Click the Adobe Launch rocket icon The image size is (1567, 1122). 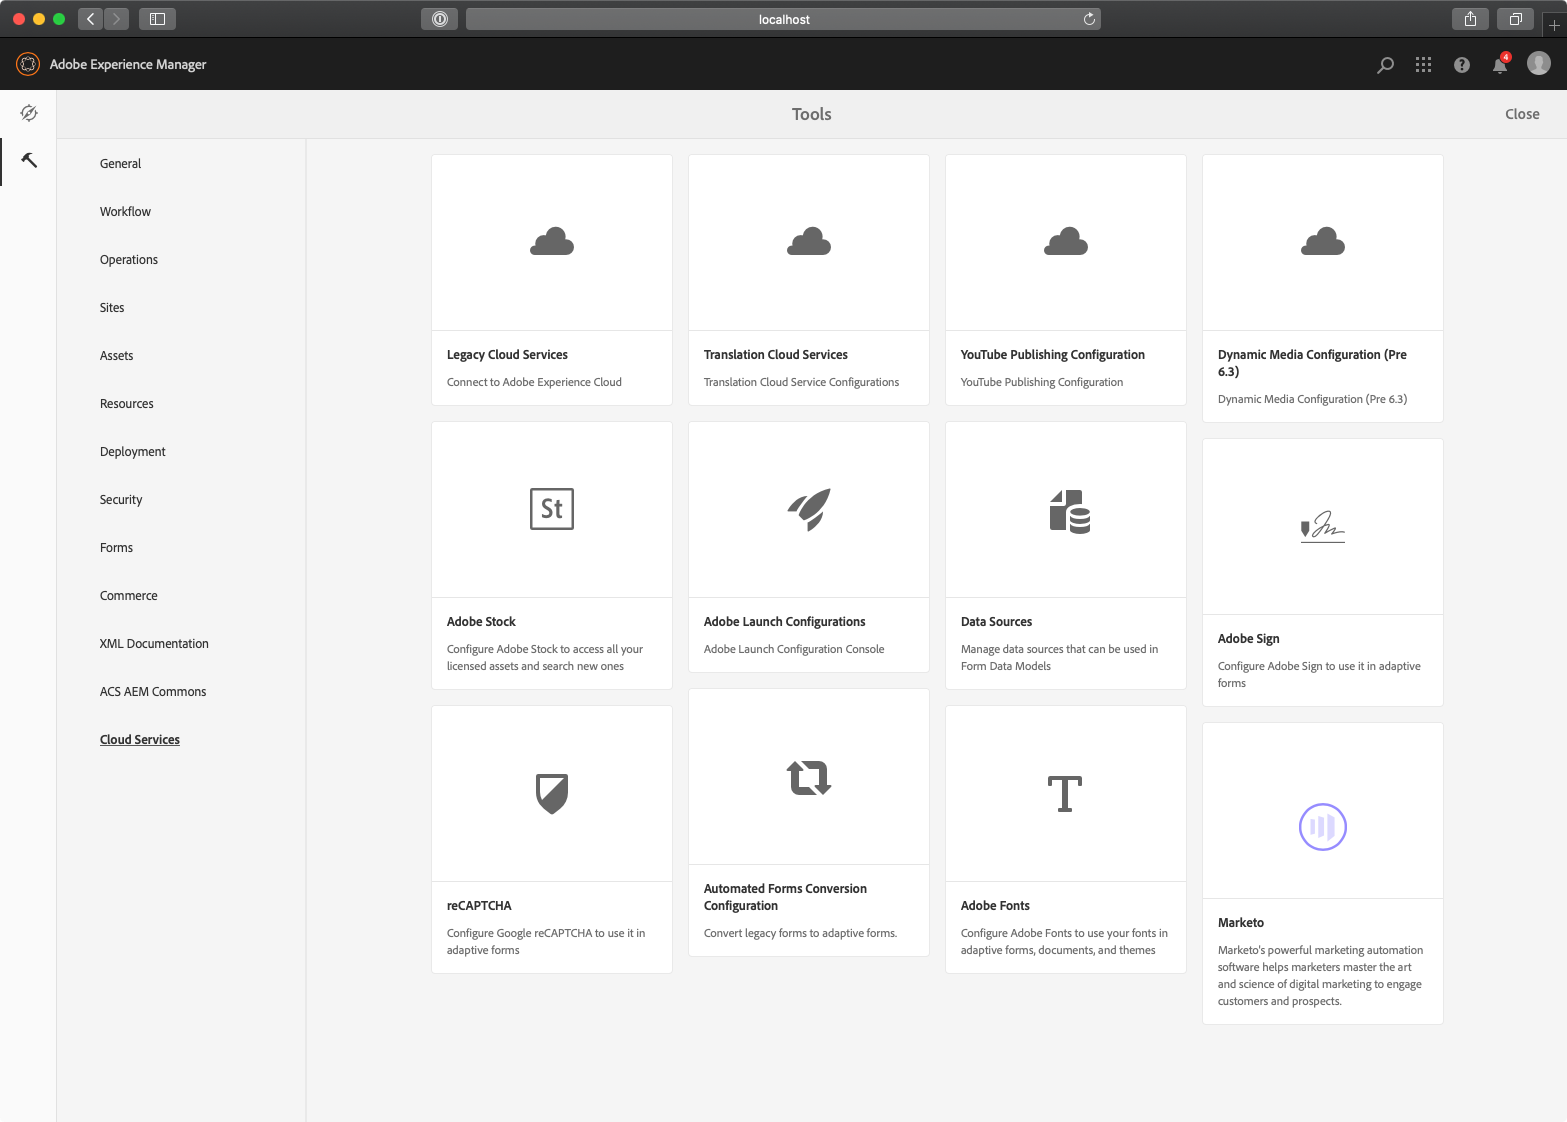click(x=809, y=509)
